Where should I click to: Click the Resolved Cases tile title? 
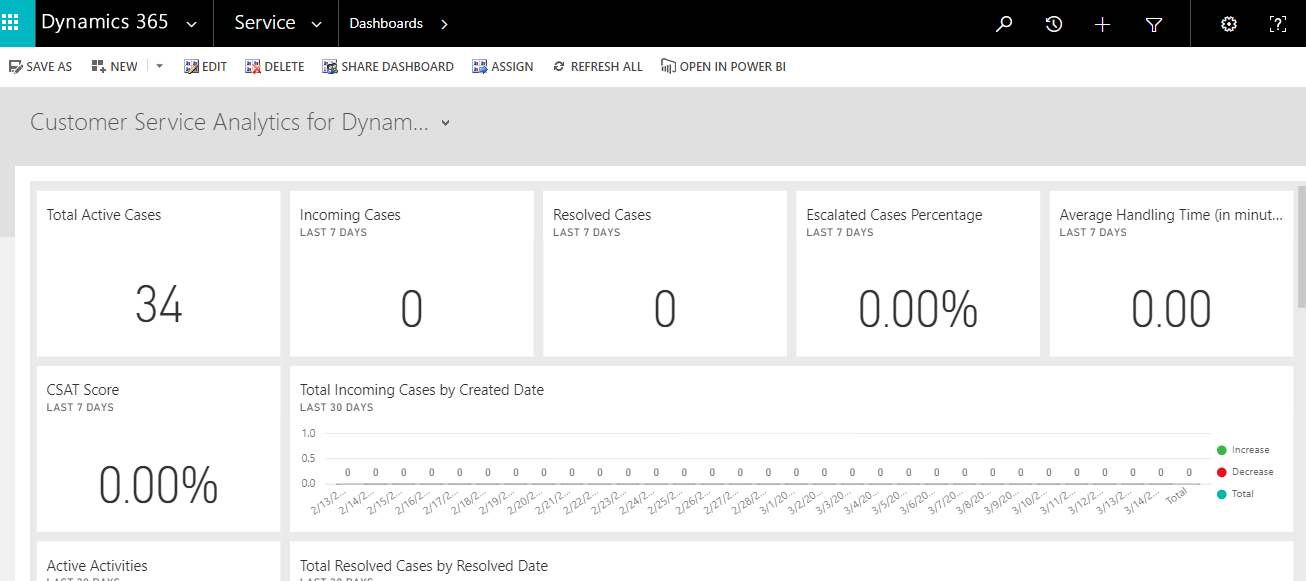602,215
